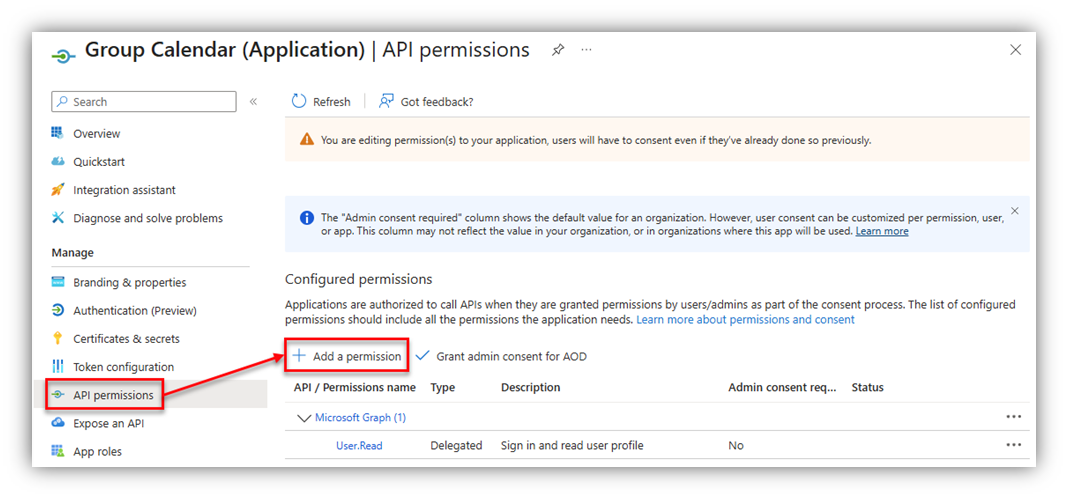Click the plus icon of Add a permission

click(298, 355)
